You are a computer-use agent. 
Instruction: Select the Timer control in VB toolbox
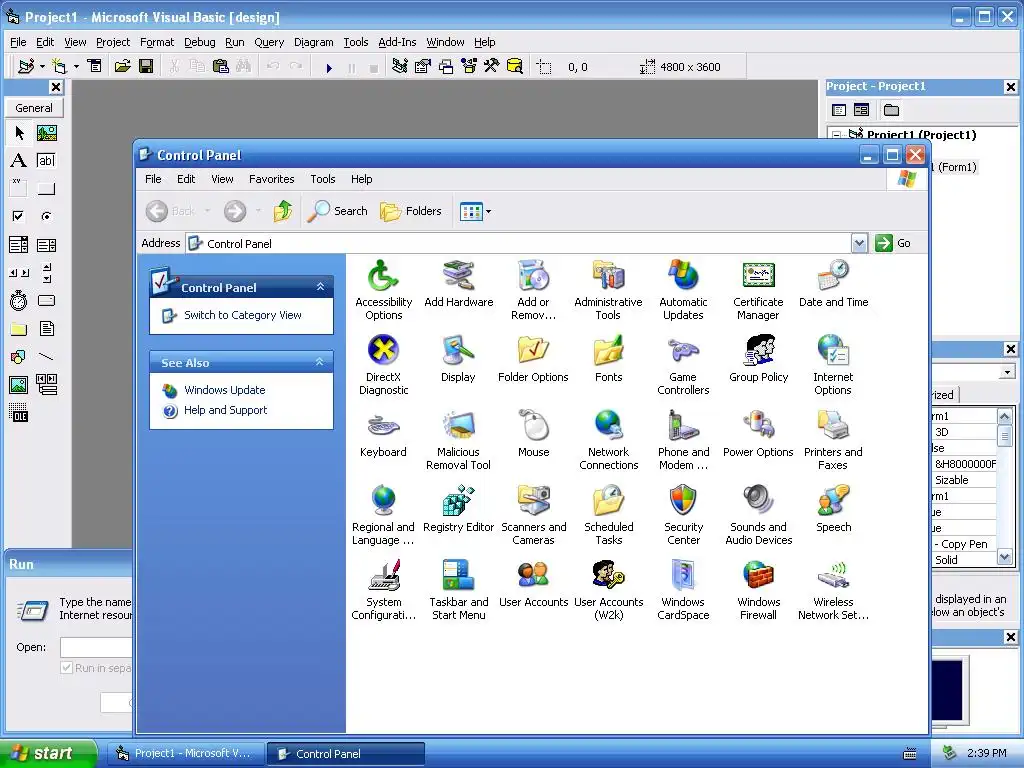click(18, 300)
